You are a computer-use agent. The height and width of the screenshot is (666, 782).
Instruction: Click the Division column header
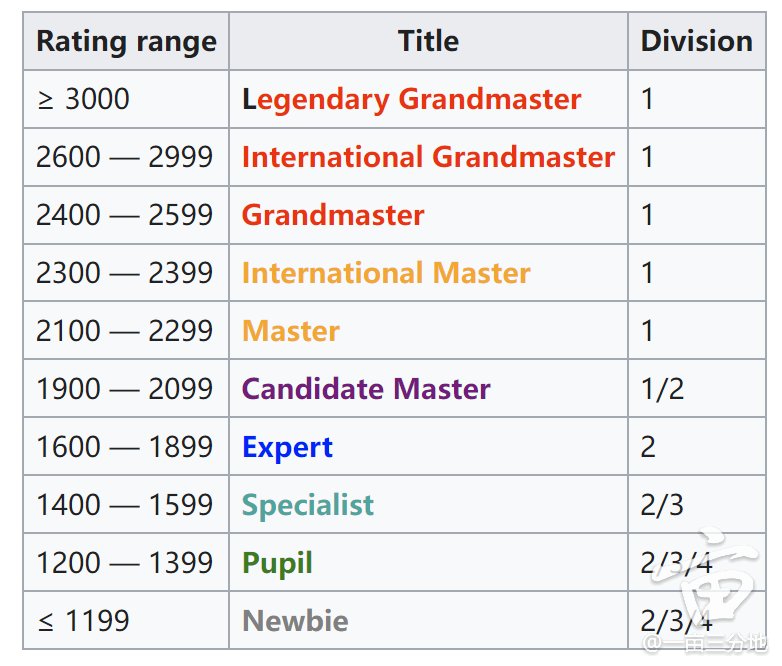point(697,41)
